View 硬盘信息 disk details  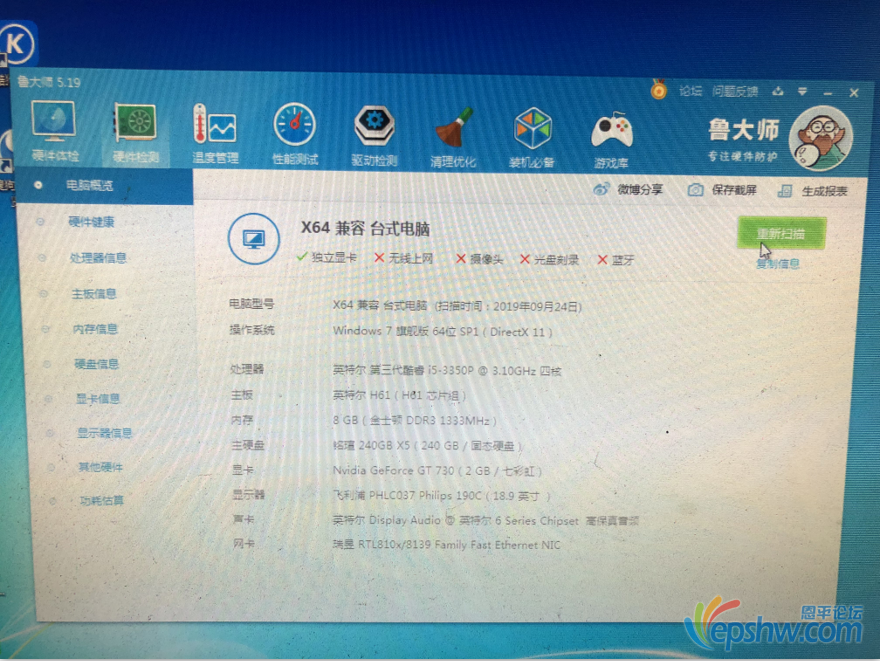[97, 364]
